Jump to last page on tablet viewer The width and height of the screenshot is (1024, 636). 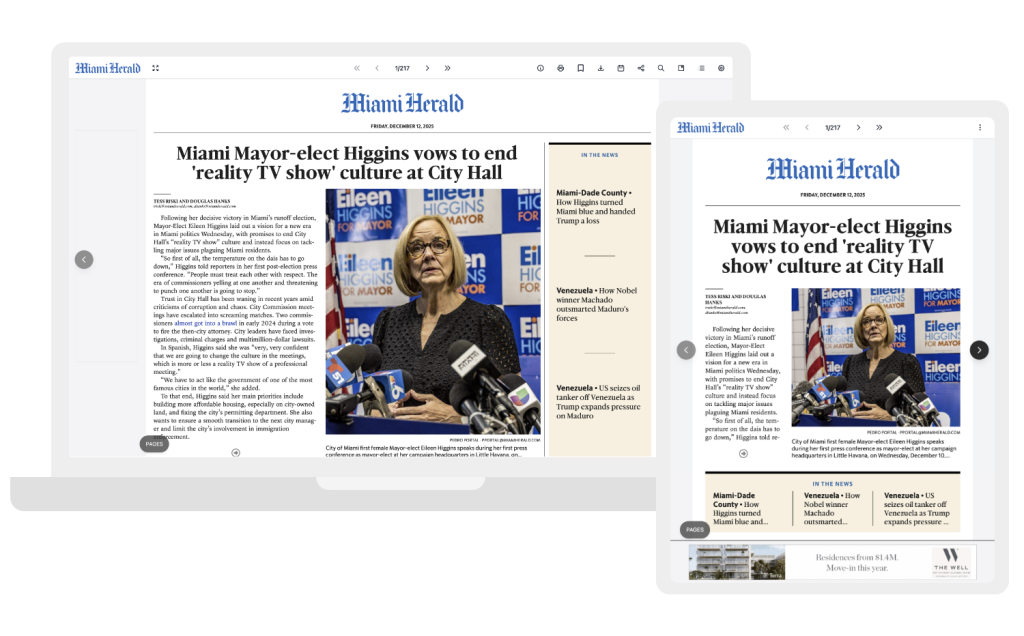click(x=879, y=127)
